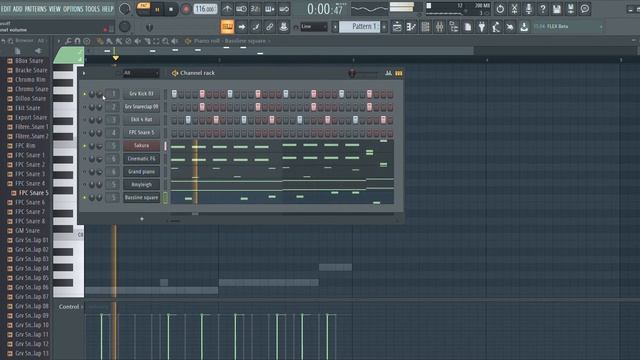Select the Grand piano channel button
Screen dimensions: 640x360
(x=141, y=172)
